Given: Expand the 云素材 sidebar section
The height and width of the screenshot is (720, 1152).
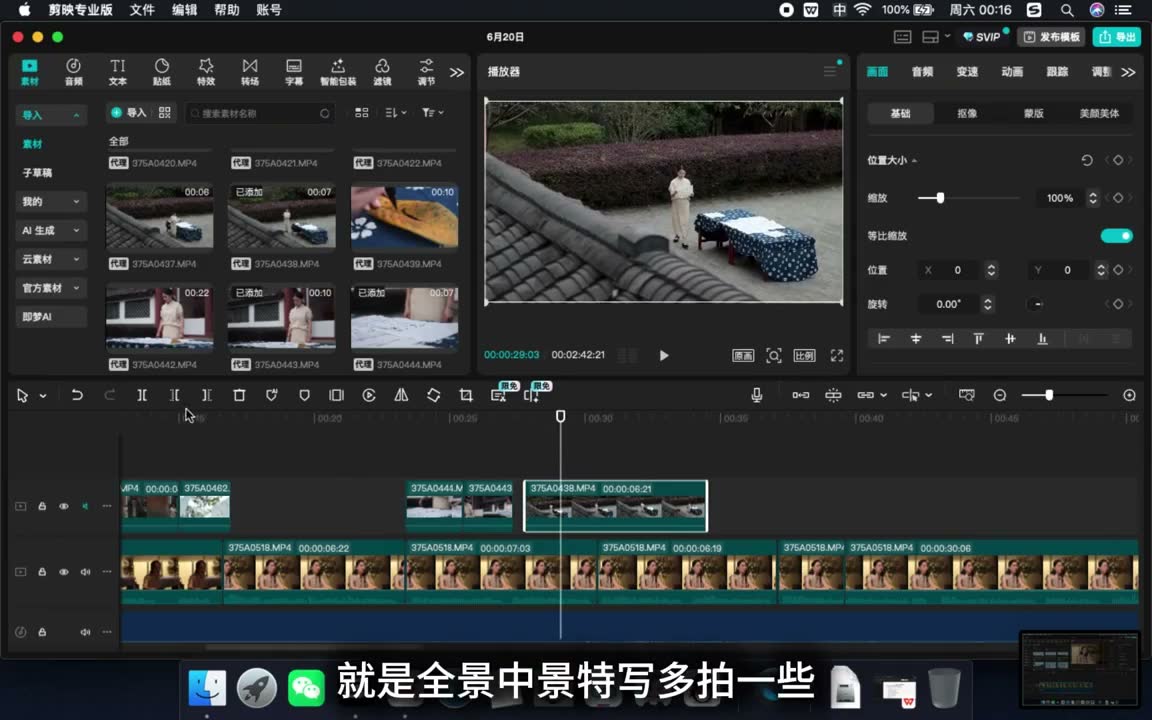Looking at the screenshot, I should pos(50,259).
